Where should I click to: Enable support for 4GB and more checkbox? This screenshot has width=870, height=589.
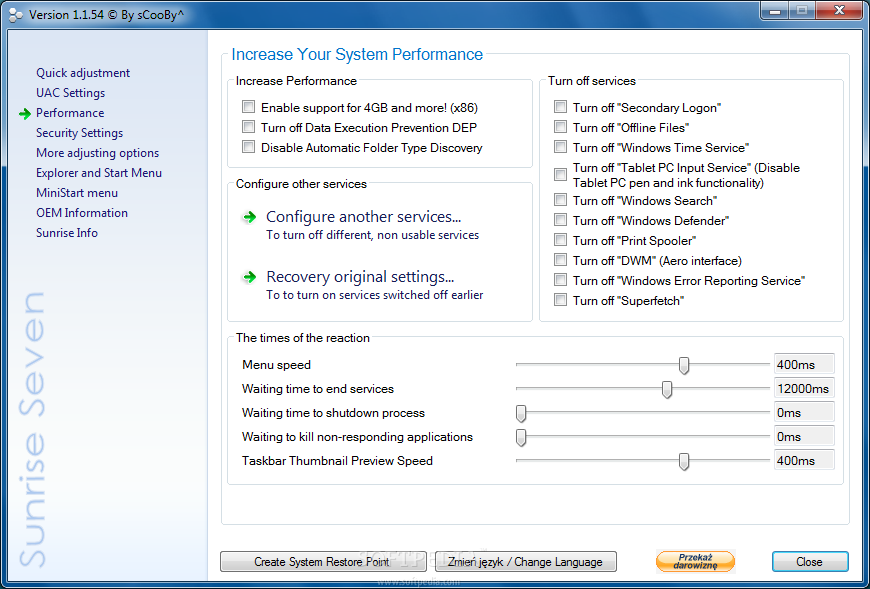tap(249, 107)
